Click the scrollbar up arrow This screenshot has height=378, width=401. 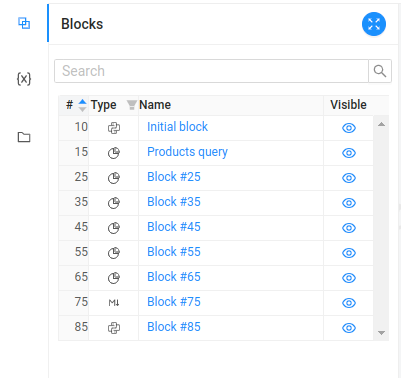click(x=382, y=124)
